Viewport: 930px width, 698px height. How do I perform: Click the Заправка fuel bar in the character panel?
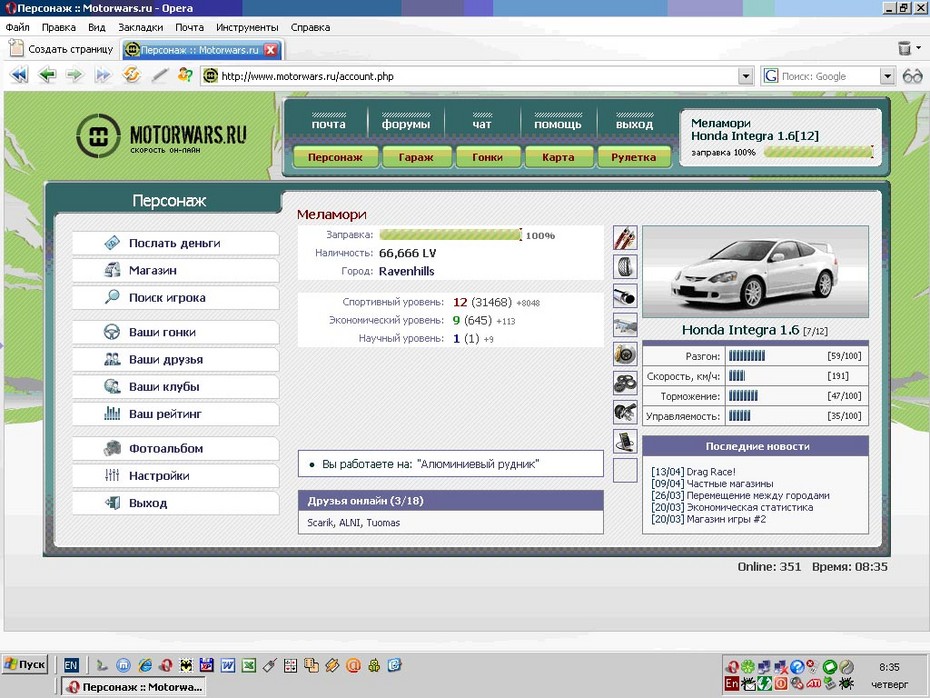(451, 235)
